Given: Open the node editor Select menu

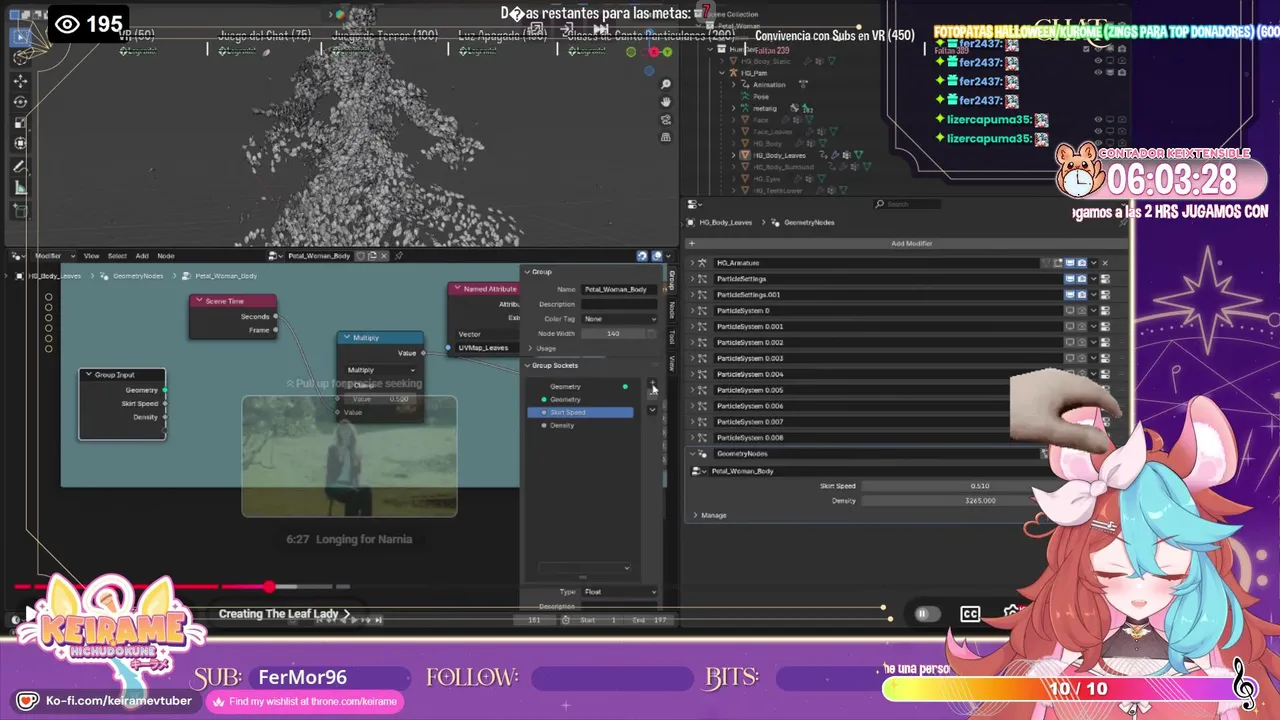Looking at the screenshot, I should coord(117,256).
